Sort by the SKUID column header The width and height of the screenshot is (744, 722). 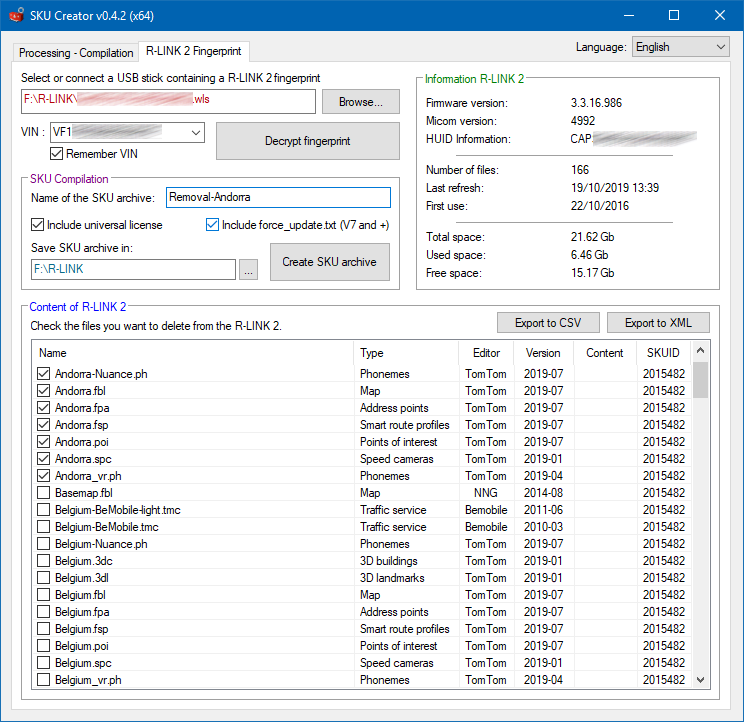coord(663,353)
